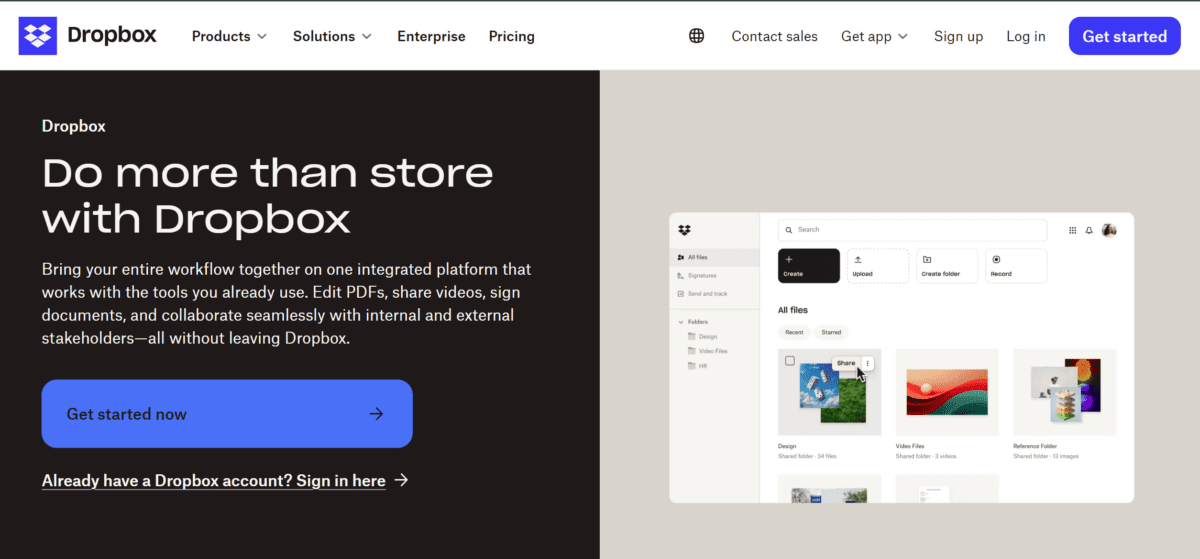The height and width of the screenshot is (559, 1200).
Task: Click the upload arrow icon on Upload tile
Action: (858, 259)
